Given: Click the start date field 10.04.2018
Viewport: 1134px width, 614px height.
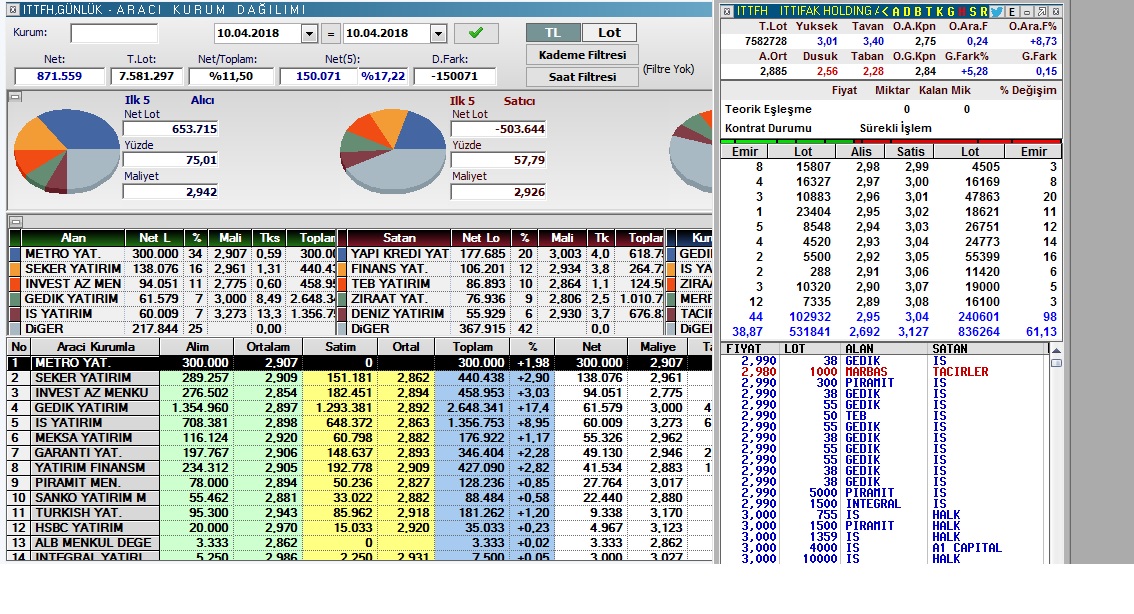Looking at the screenshot, I should point(258,33).
